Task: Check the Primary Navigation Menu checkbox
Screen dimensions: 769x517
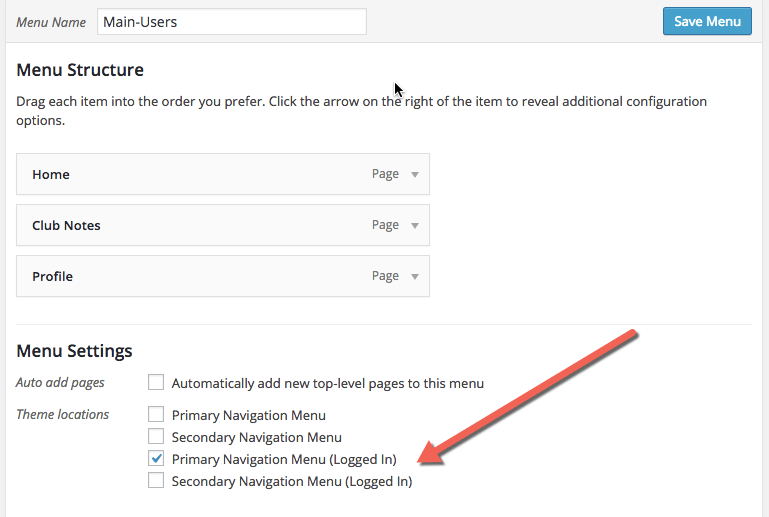Action: (156, 414)
